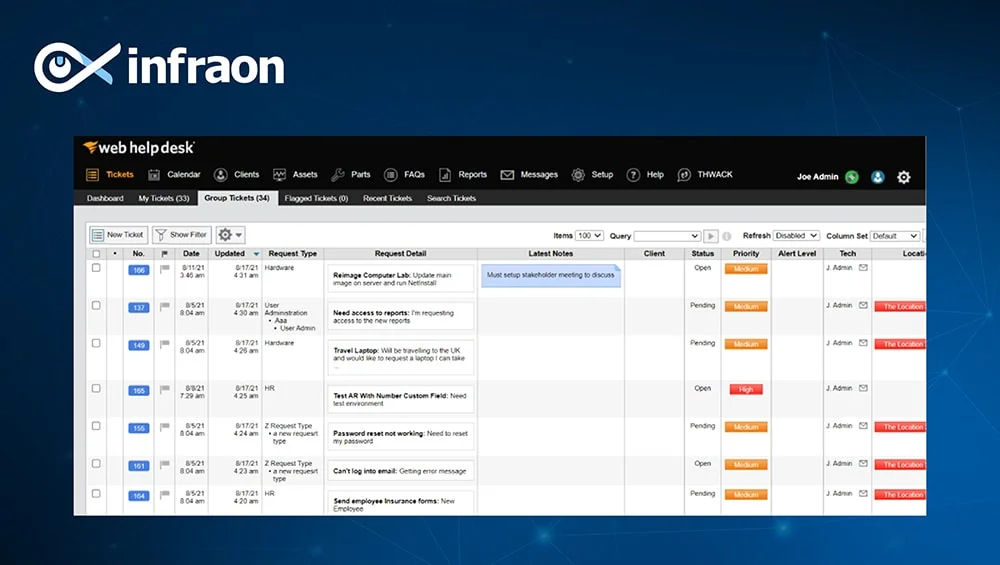The height and width of the screenshot is (565, 1000).
Task: Select the checkbox for ticket 155
Action: tap(96, 426)
